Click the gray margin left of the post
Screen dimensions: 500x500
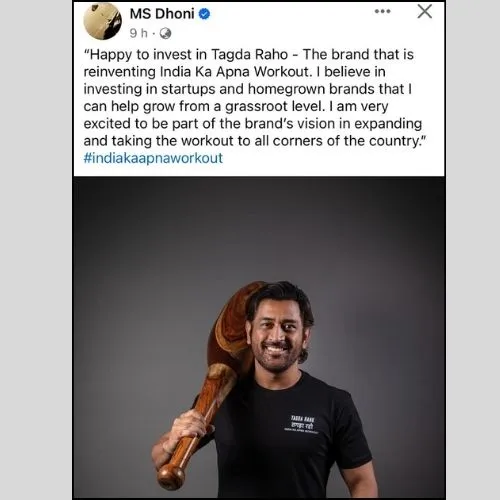[x=36, y=250]
